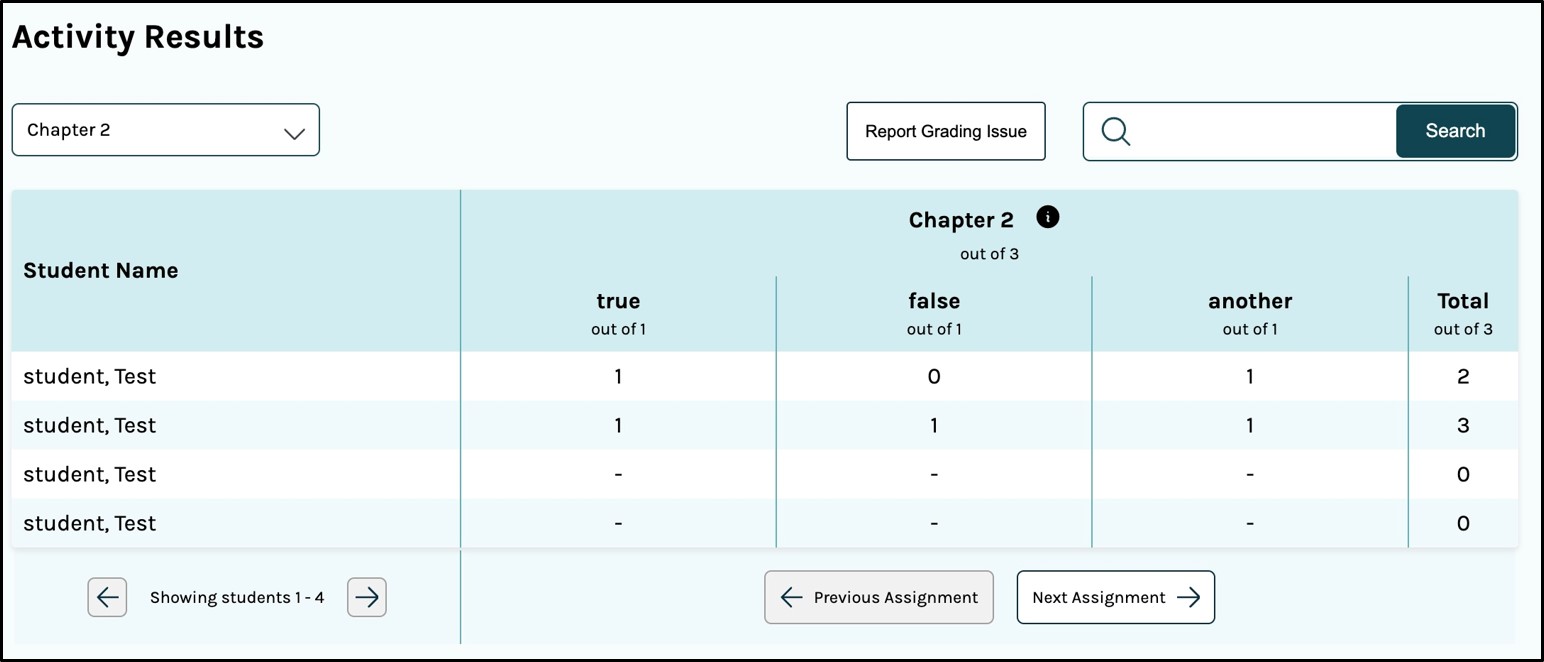The width and height of the screenshot is (1544, 662).
Task: Click the 'Showing students 1 - 4' label
Action: [237, 597]
